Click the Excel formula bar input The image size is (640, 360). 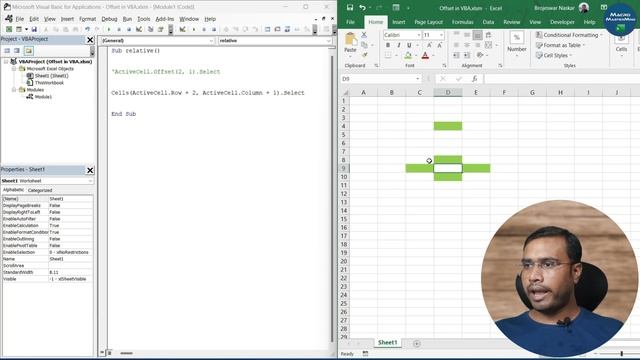click(561, 78)
